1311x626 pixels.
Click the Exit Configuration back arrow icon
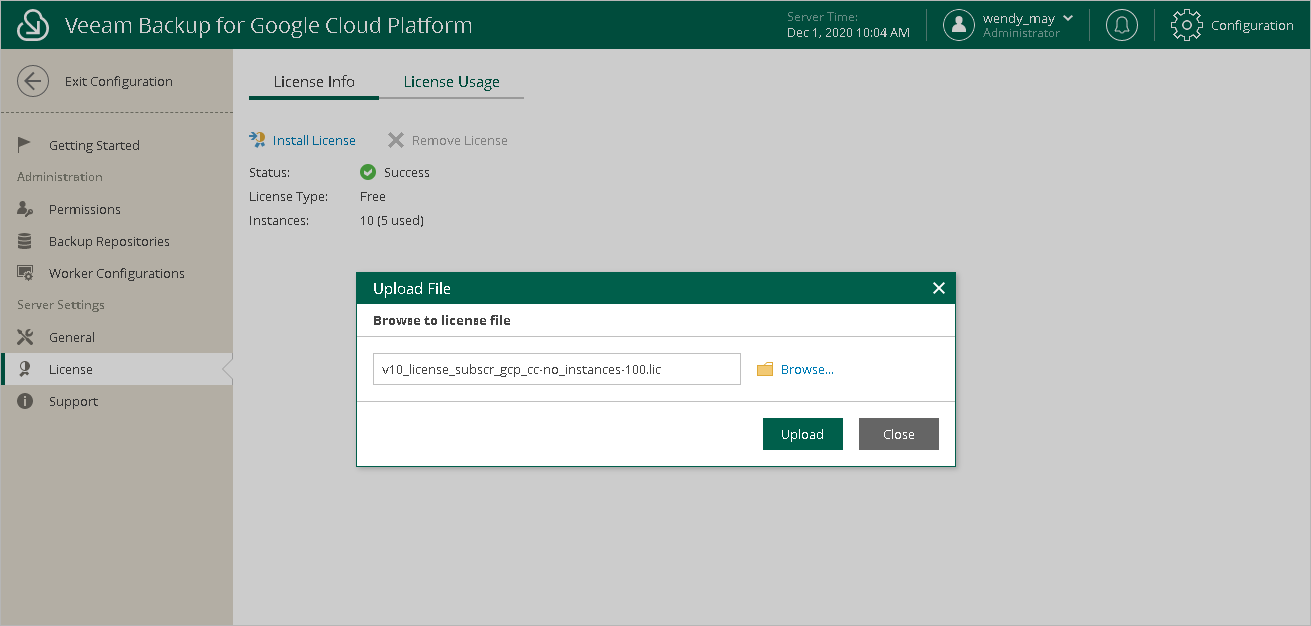click(x=33, y=81)
